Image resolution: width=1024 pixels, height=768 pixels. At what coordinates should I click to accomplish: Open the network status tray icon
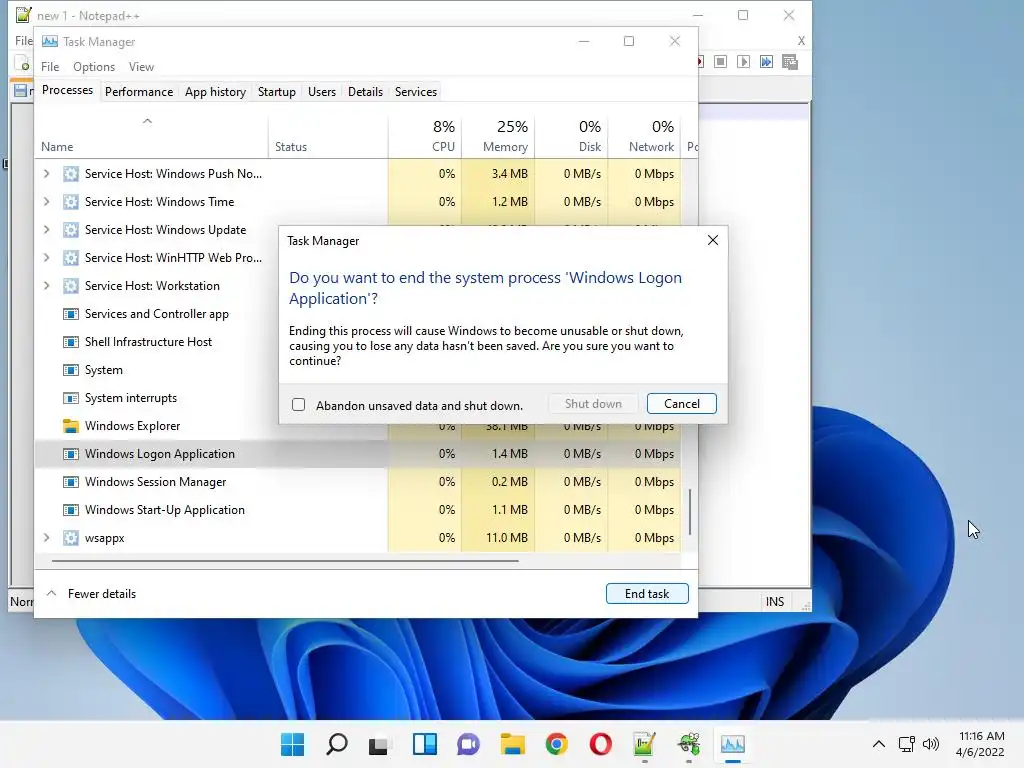tap(906, 744)
